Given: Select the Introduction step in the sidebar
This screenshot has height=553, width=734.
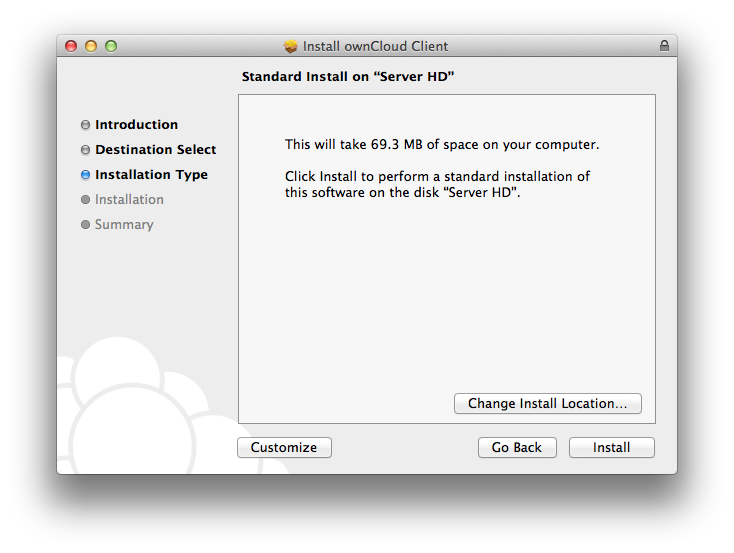Looking at the screenshot, I should 136,125.
